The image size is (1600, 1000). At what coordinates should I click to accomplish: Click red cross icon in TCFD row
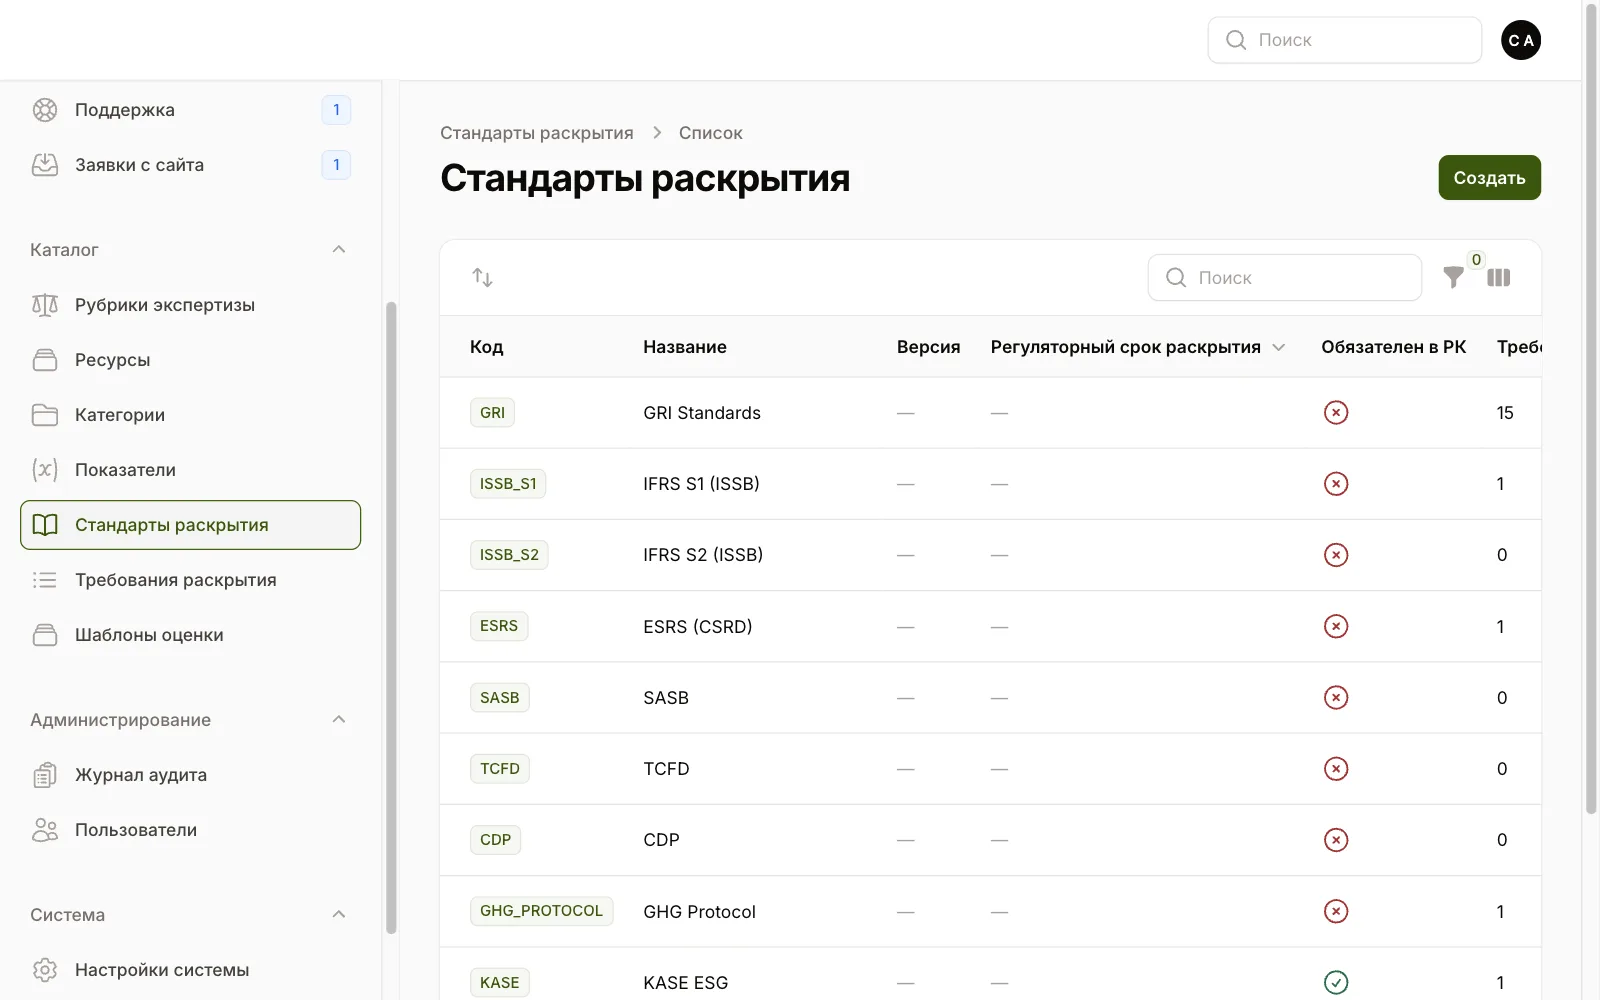1336,769
